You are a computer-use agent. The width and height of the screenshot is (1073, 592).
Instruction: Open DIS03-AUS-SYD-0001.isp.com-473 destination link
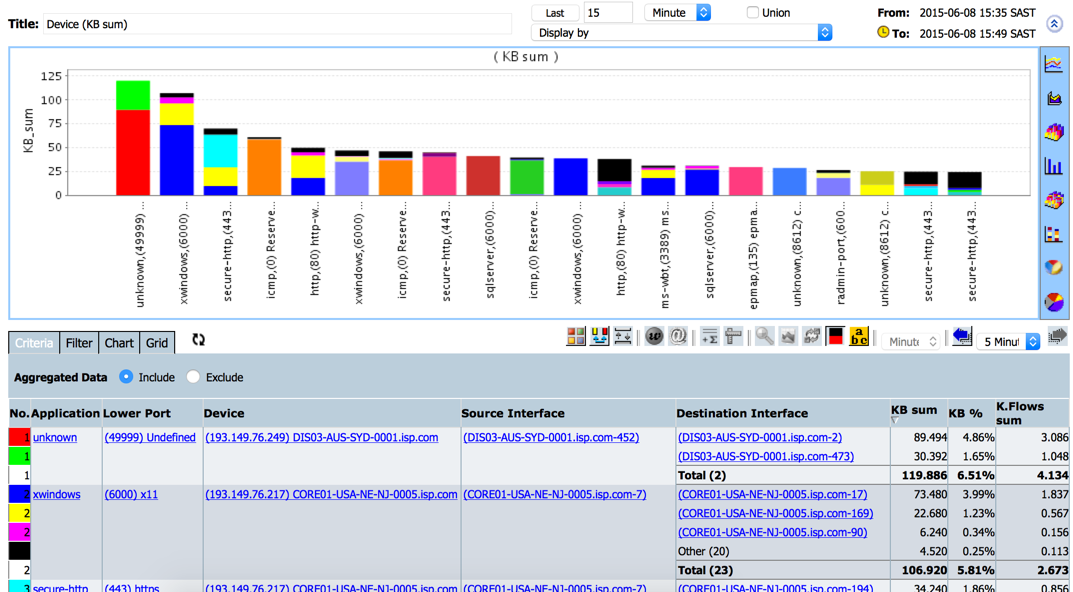(766, 456)
